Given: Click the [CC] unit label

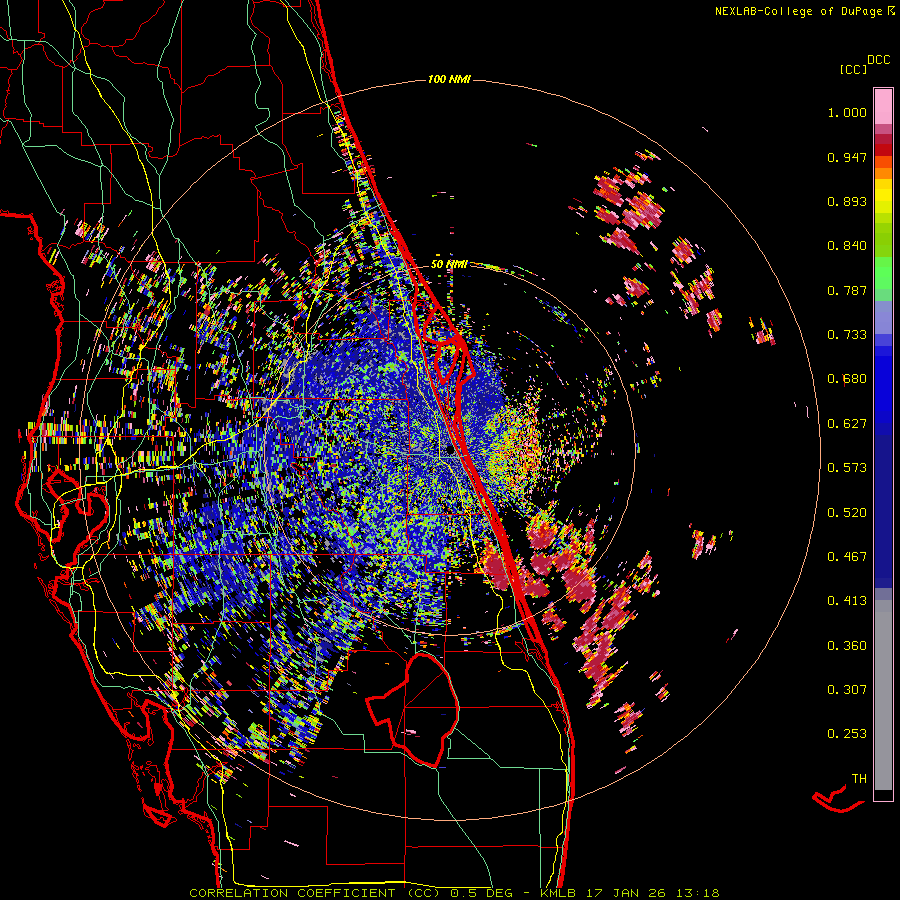Looking at the screenshot, I should coord(853,69).
